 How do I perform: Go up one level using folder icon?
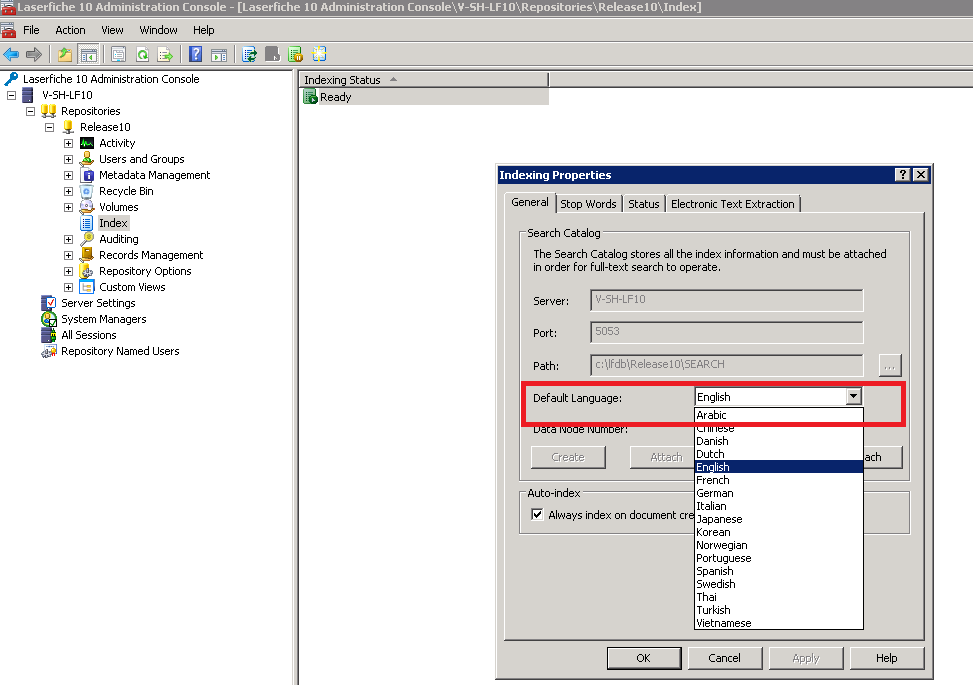tap(65, 55)
